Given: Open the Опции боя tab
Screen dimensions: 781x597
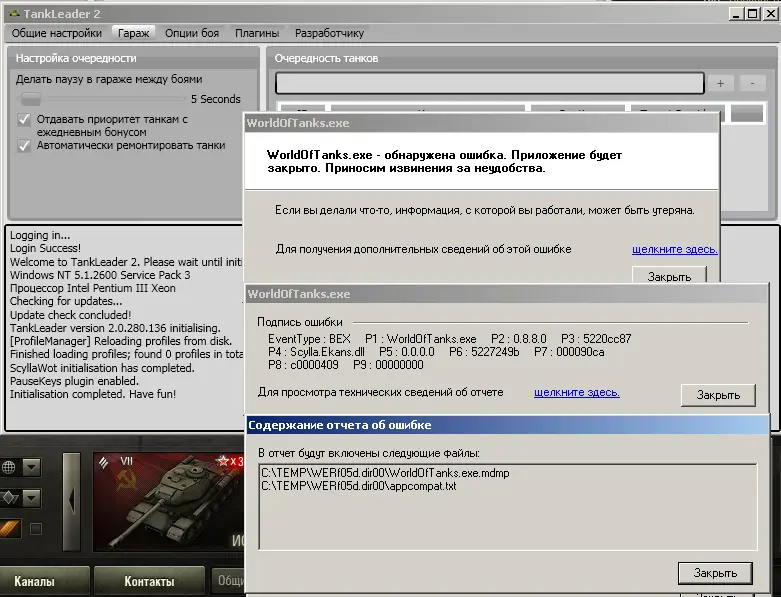Looking at the screenshot, I should click(192, 33).
